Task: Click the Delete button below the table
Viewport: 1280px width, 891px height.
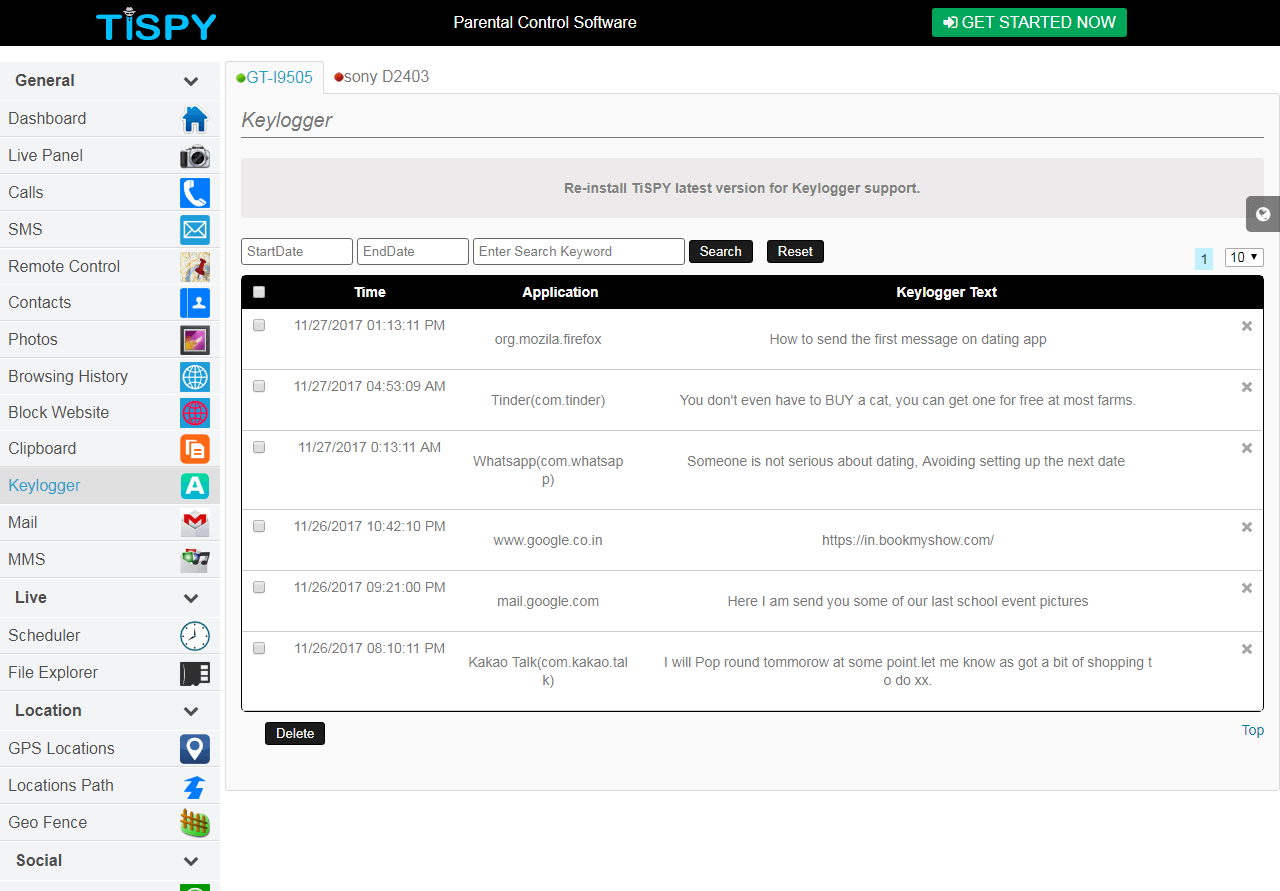Action: [x=295, y=734]
